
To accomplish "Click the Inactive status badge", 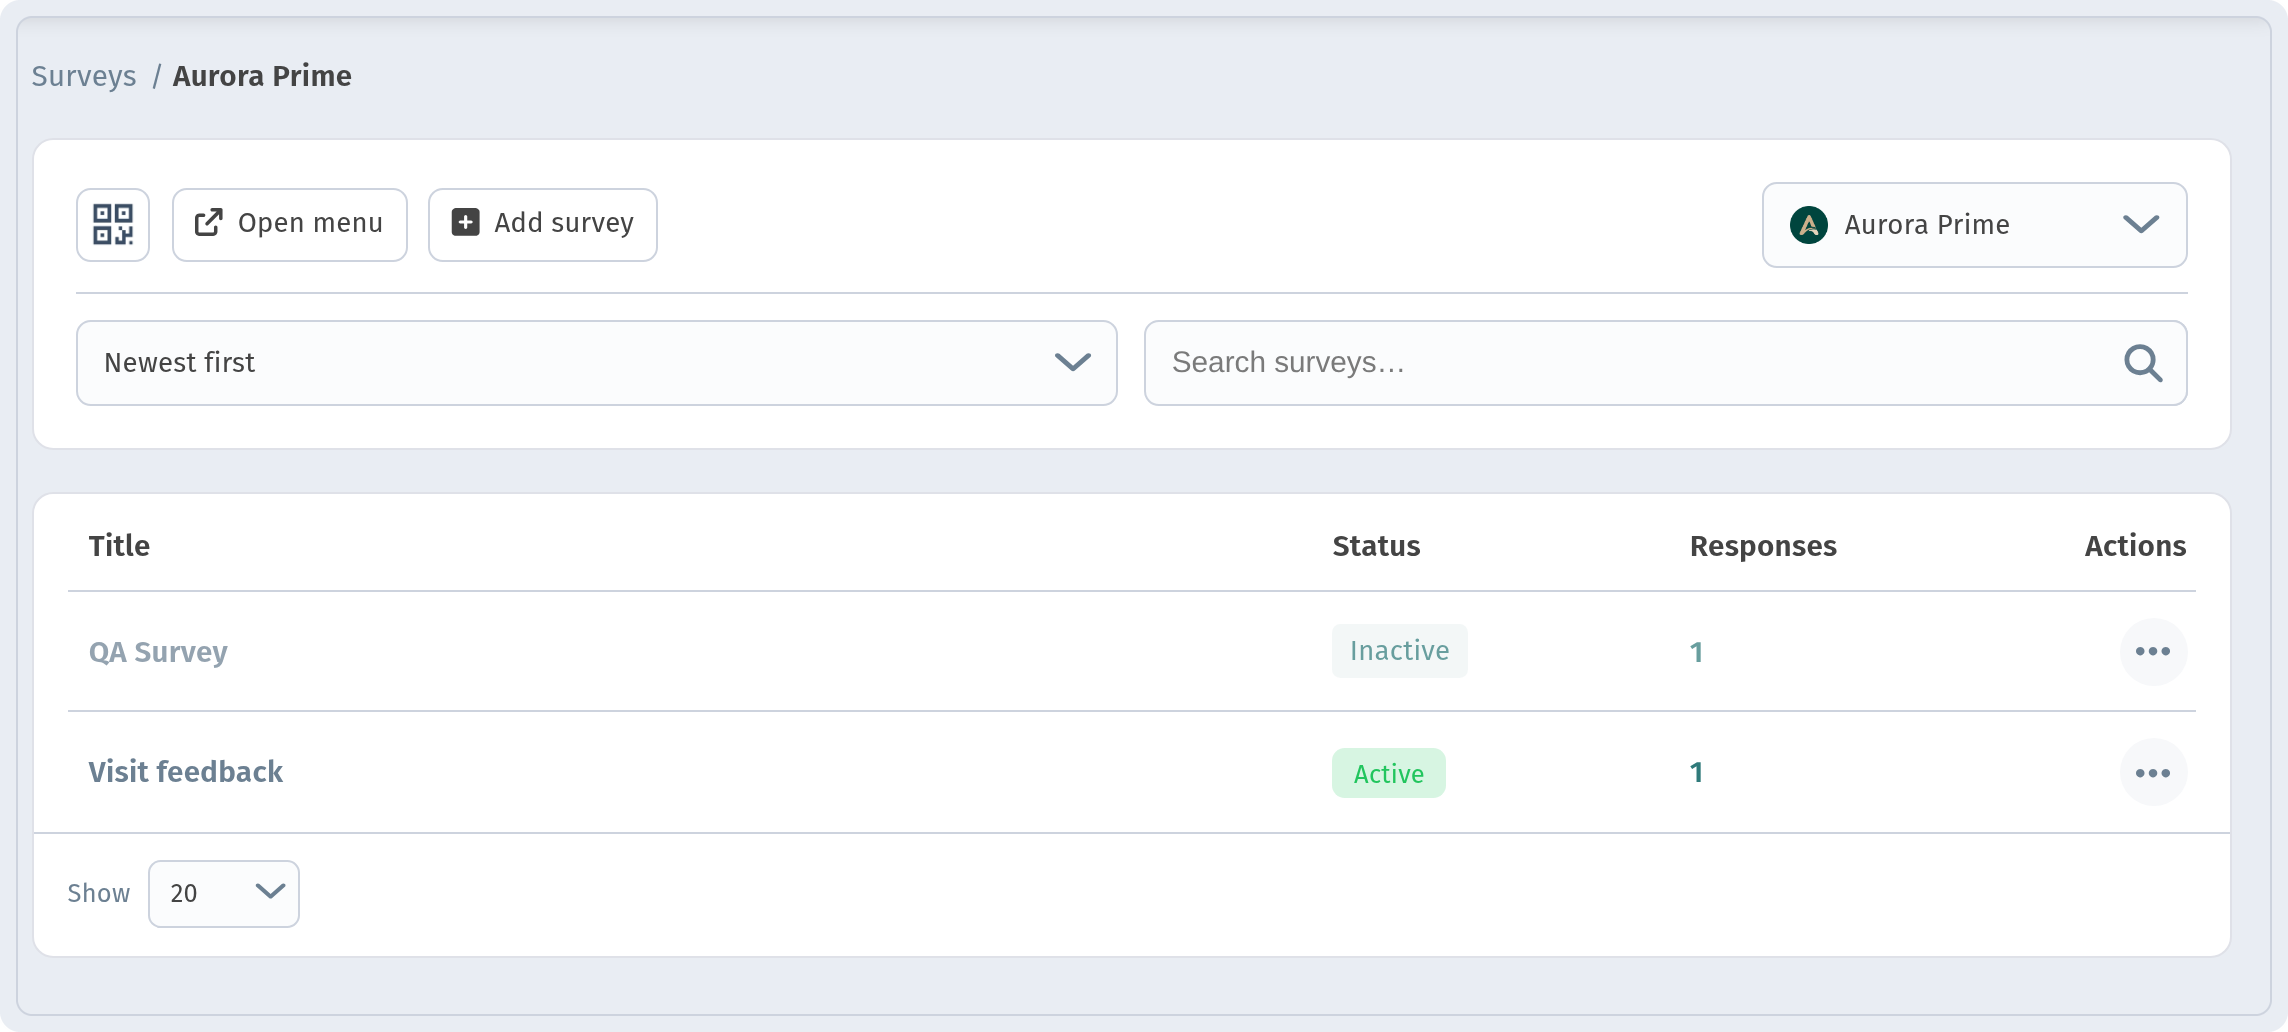I will point(1399,651).
